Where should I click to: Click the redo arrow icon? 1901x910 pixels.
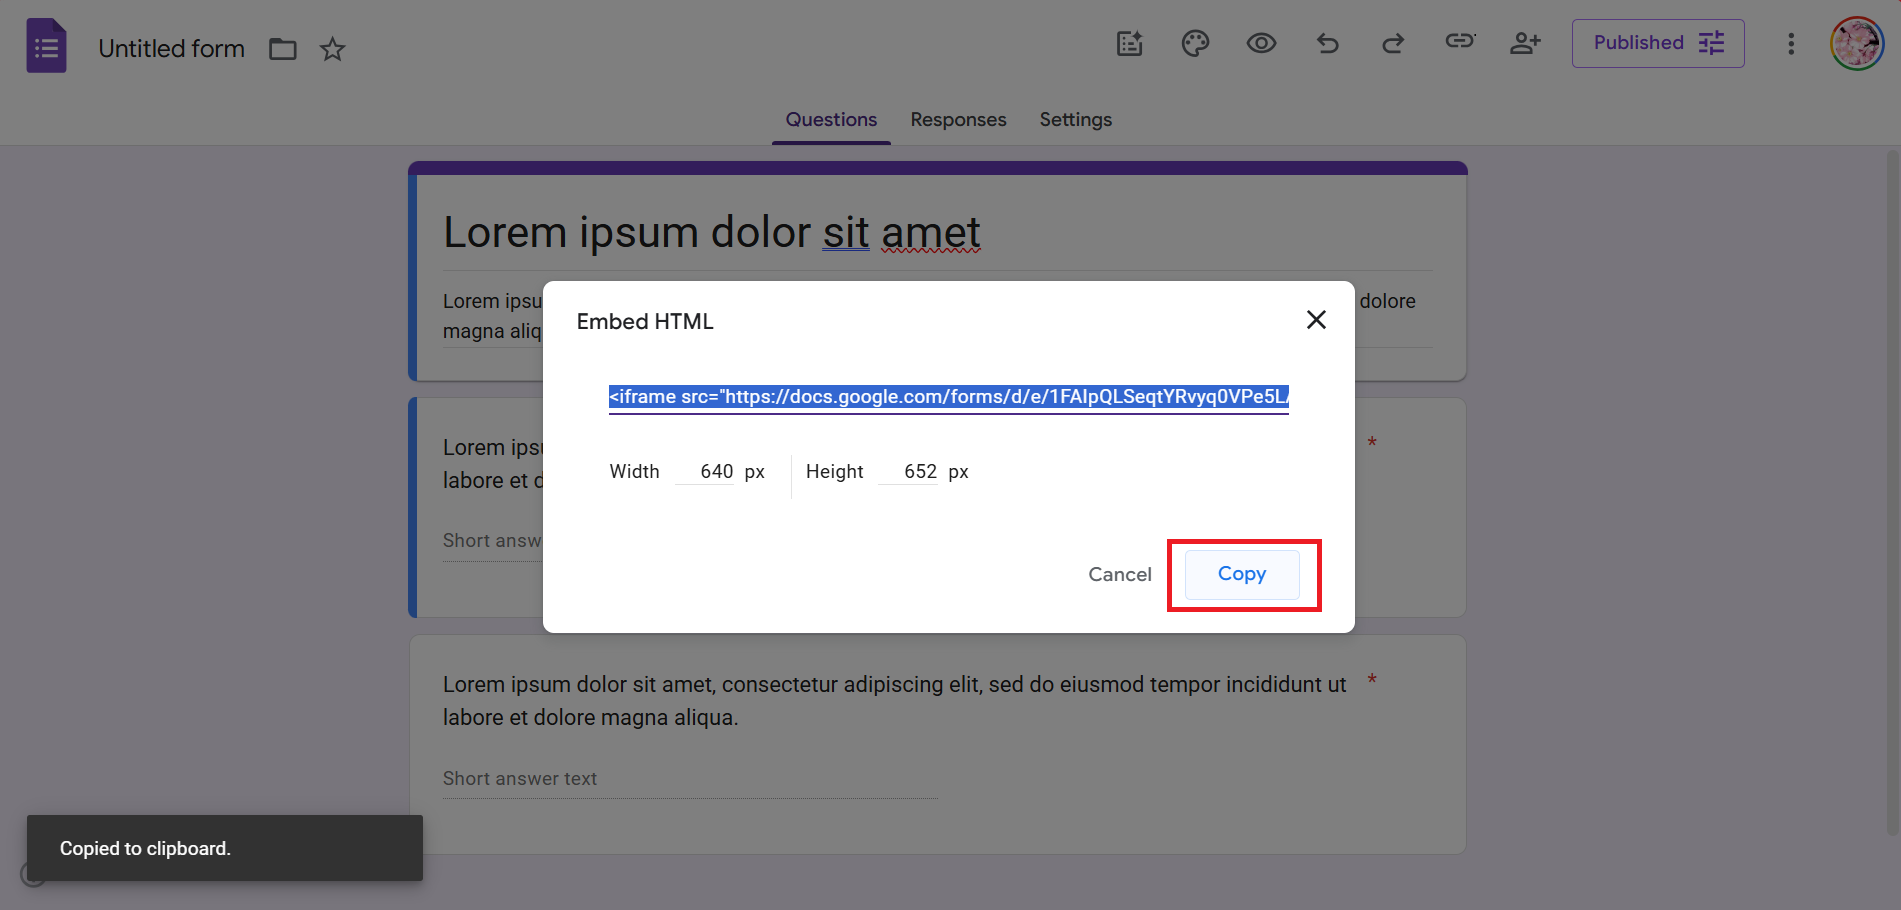(x=1393, y=43)
